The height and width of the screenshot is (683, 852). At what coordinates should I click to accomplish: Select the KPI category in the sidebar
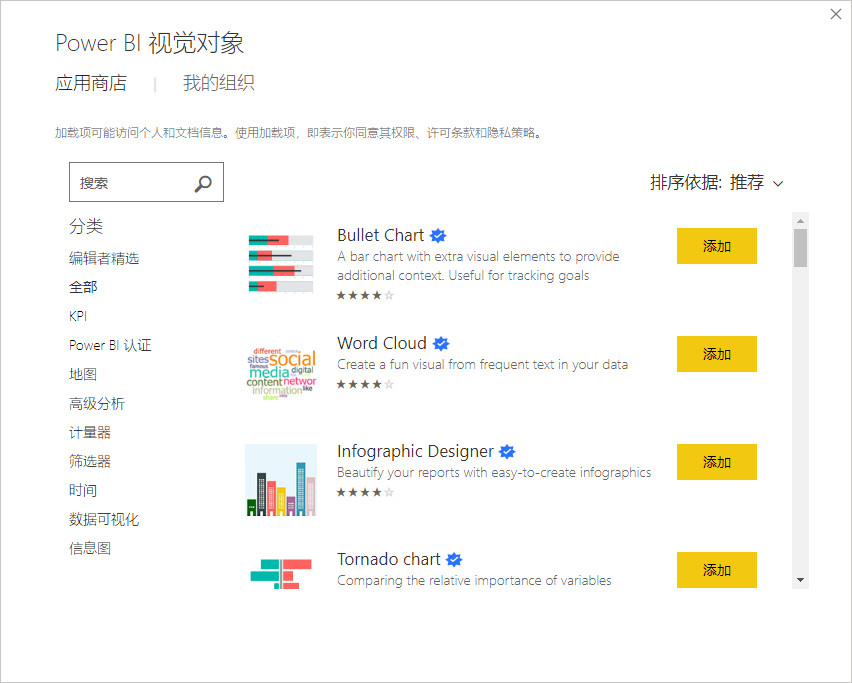click(x=77, y=315)
